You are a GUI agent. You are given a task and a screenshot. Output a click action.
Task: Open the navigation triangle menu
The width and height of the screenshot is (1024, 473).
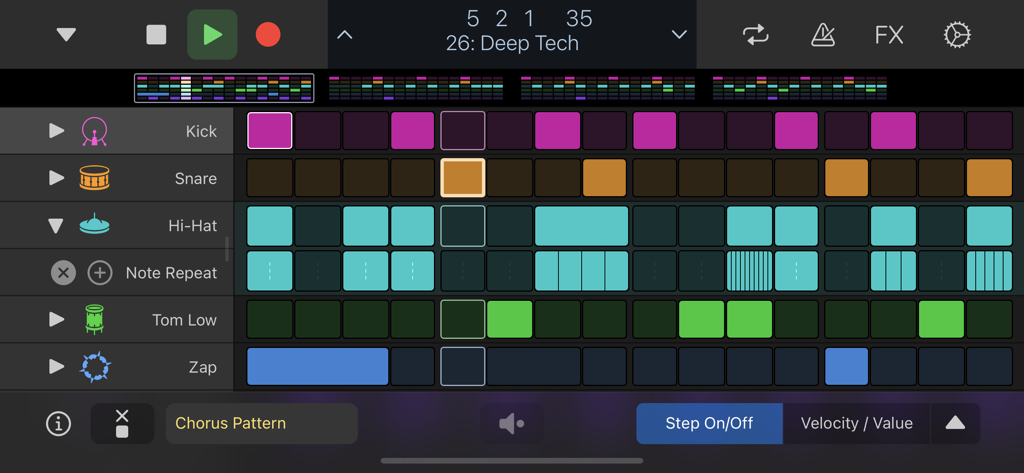click(66, 35)
